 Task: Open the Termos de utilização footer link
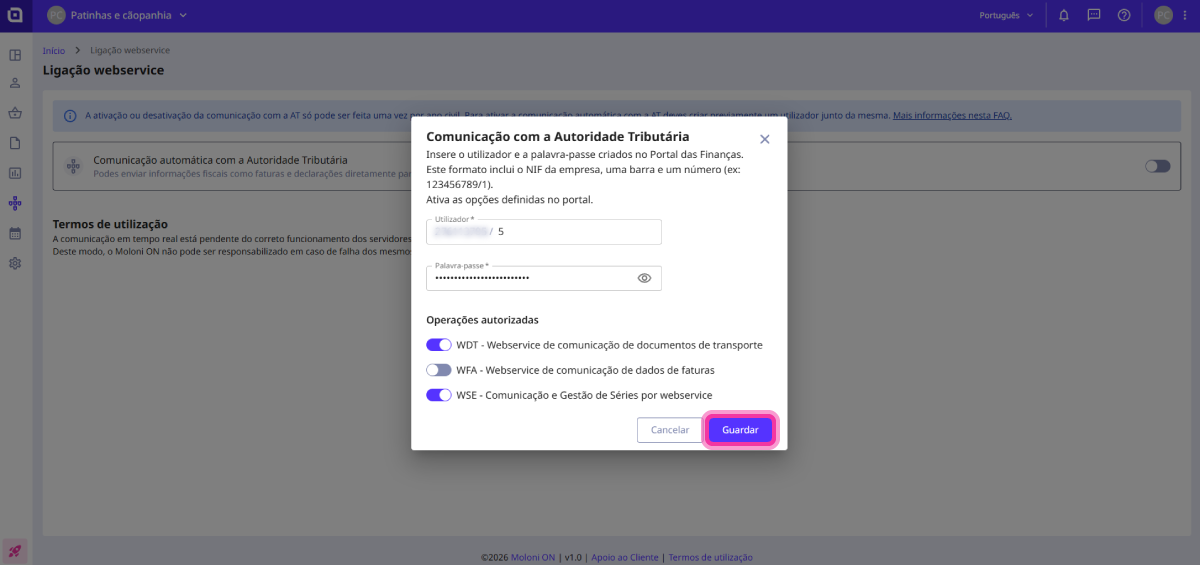pos(710,557)
